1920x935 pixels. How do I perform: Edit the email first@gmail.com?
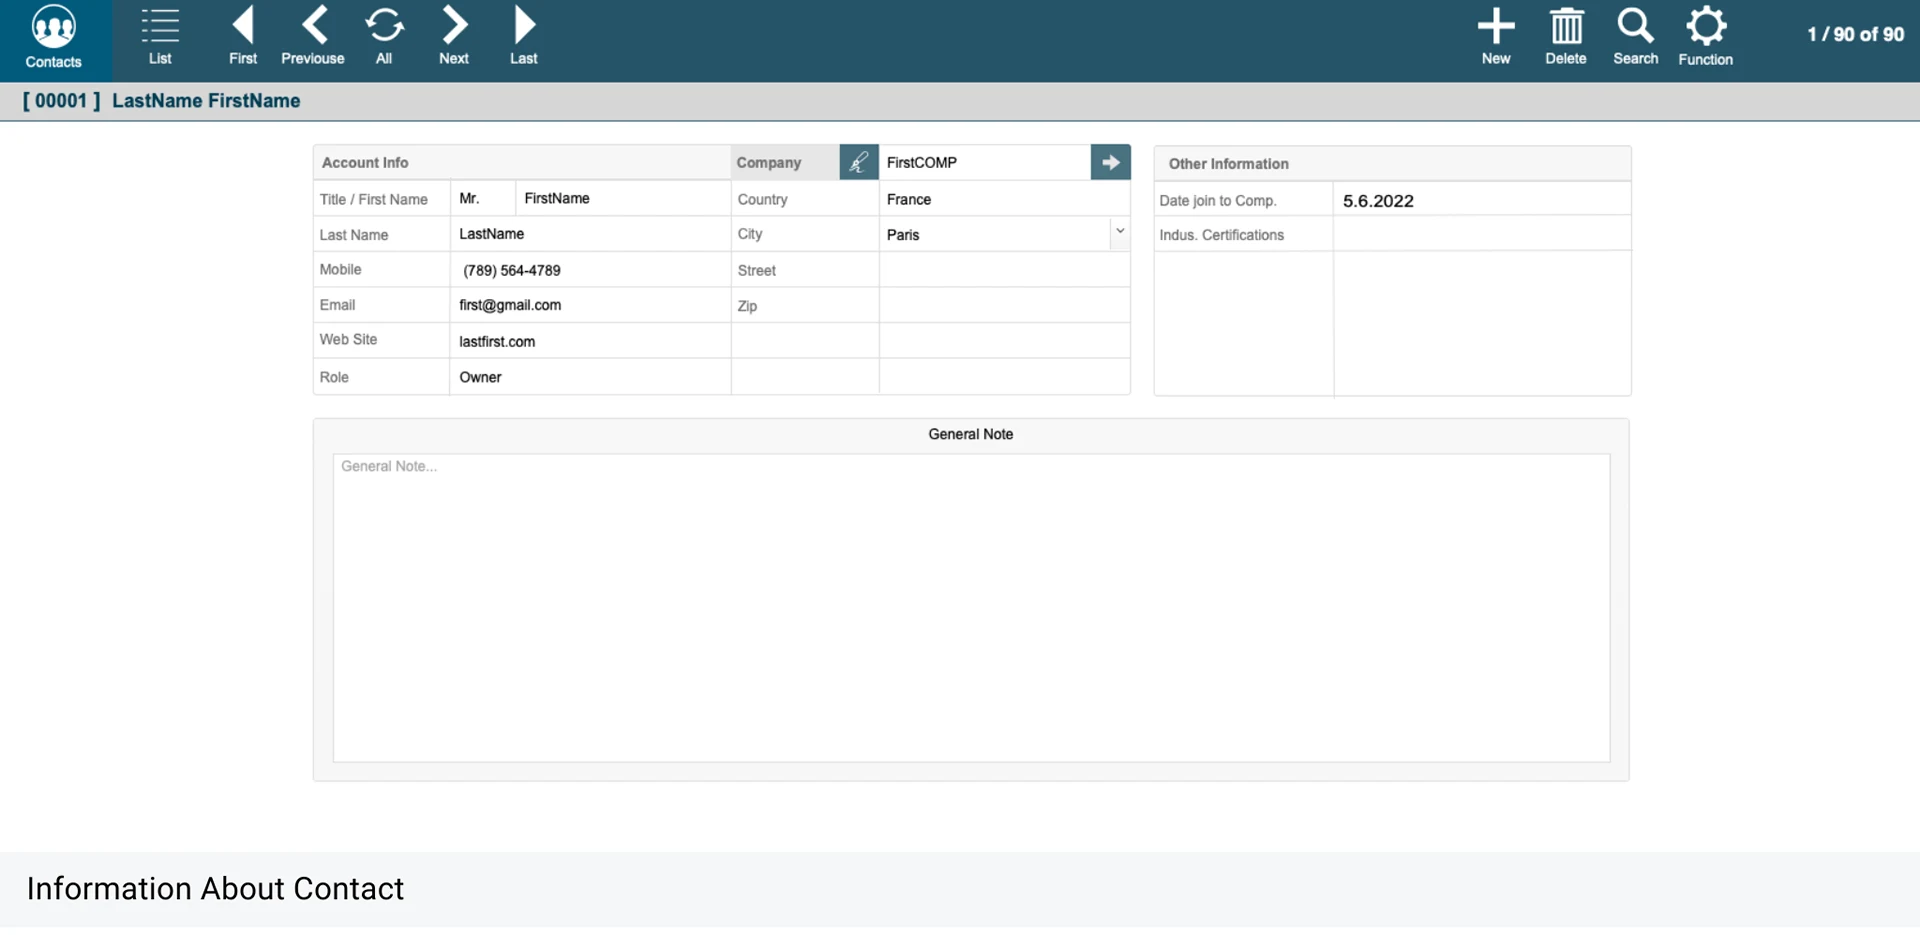(x=590, y=305)
